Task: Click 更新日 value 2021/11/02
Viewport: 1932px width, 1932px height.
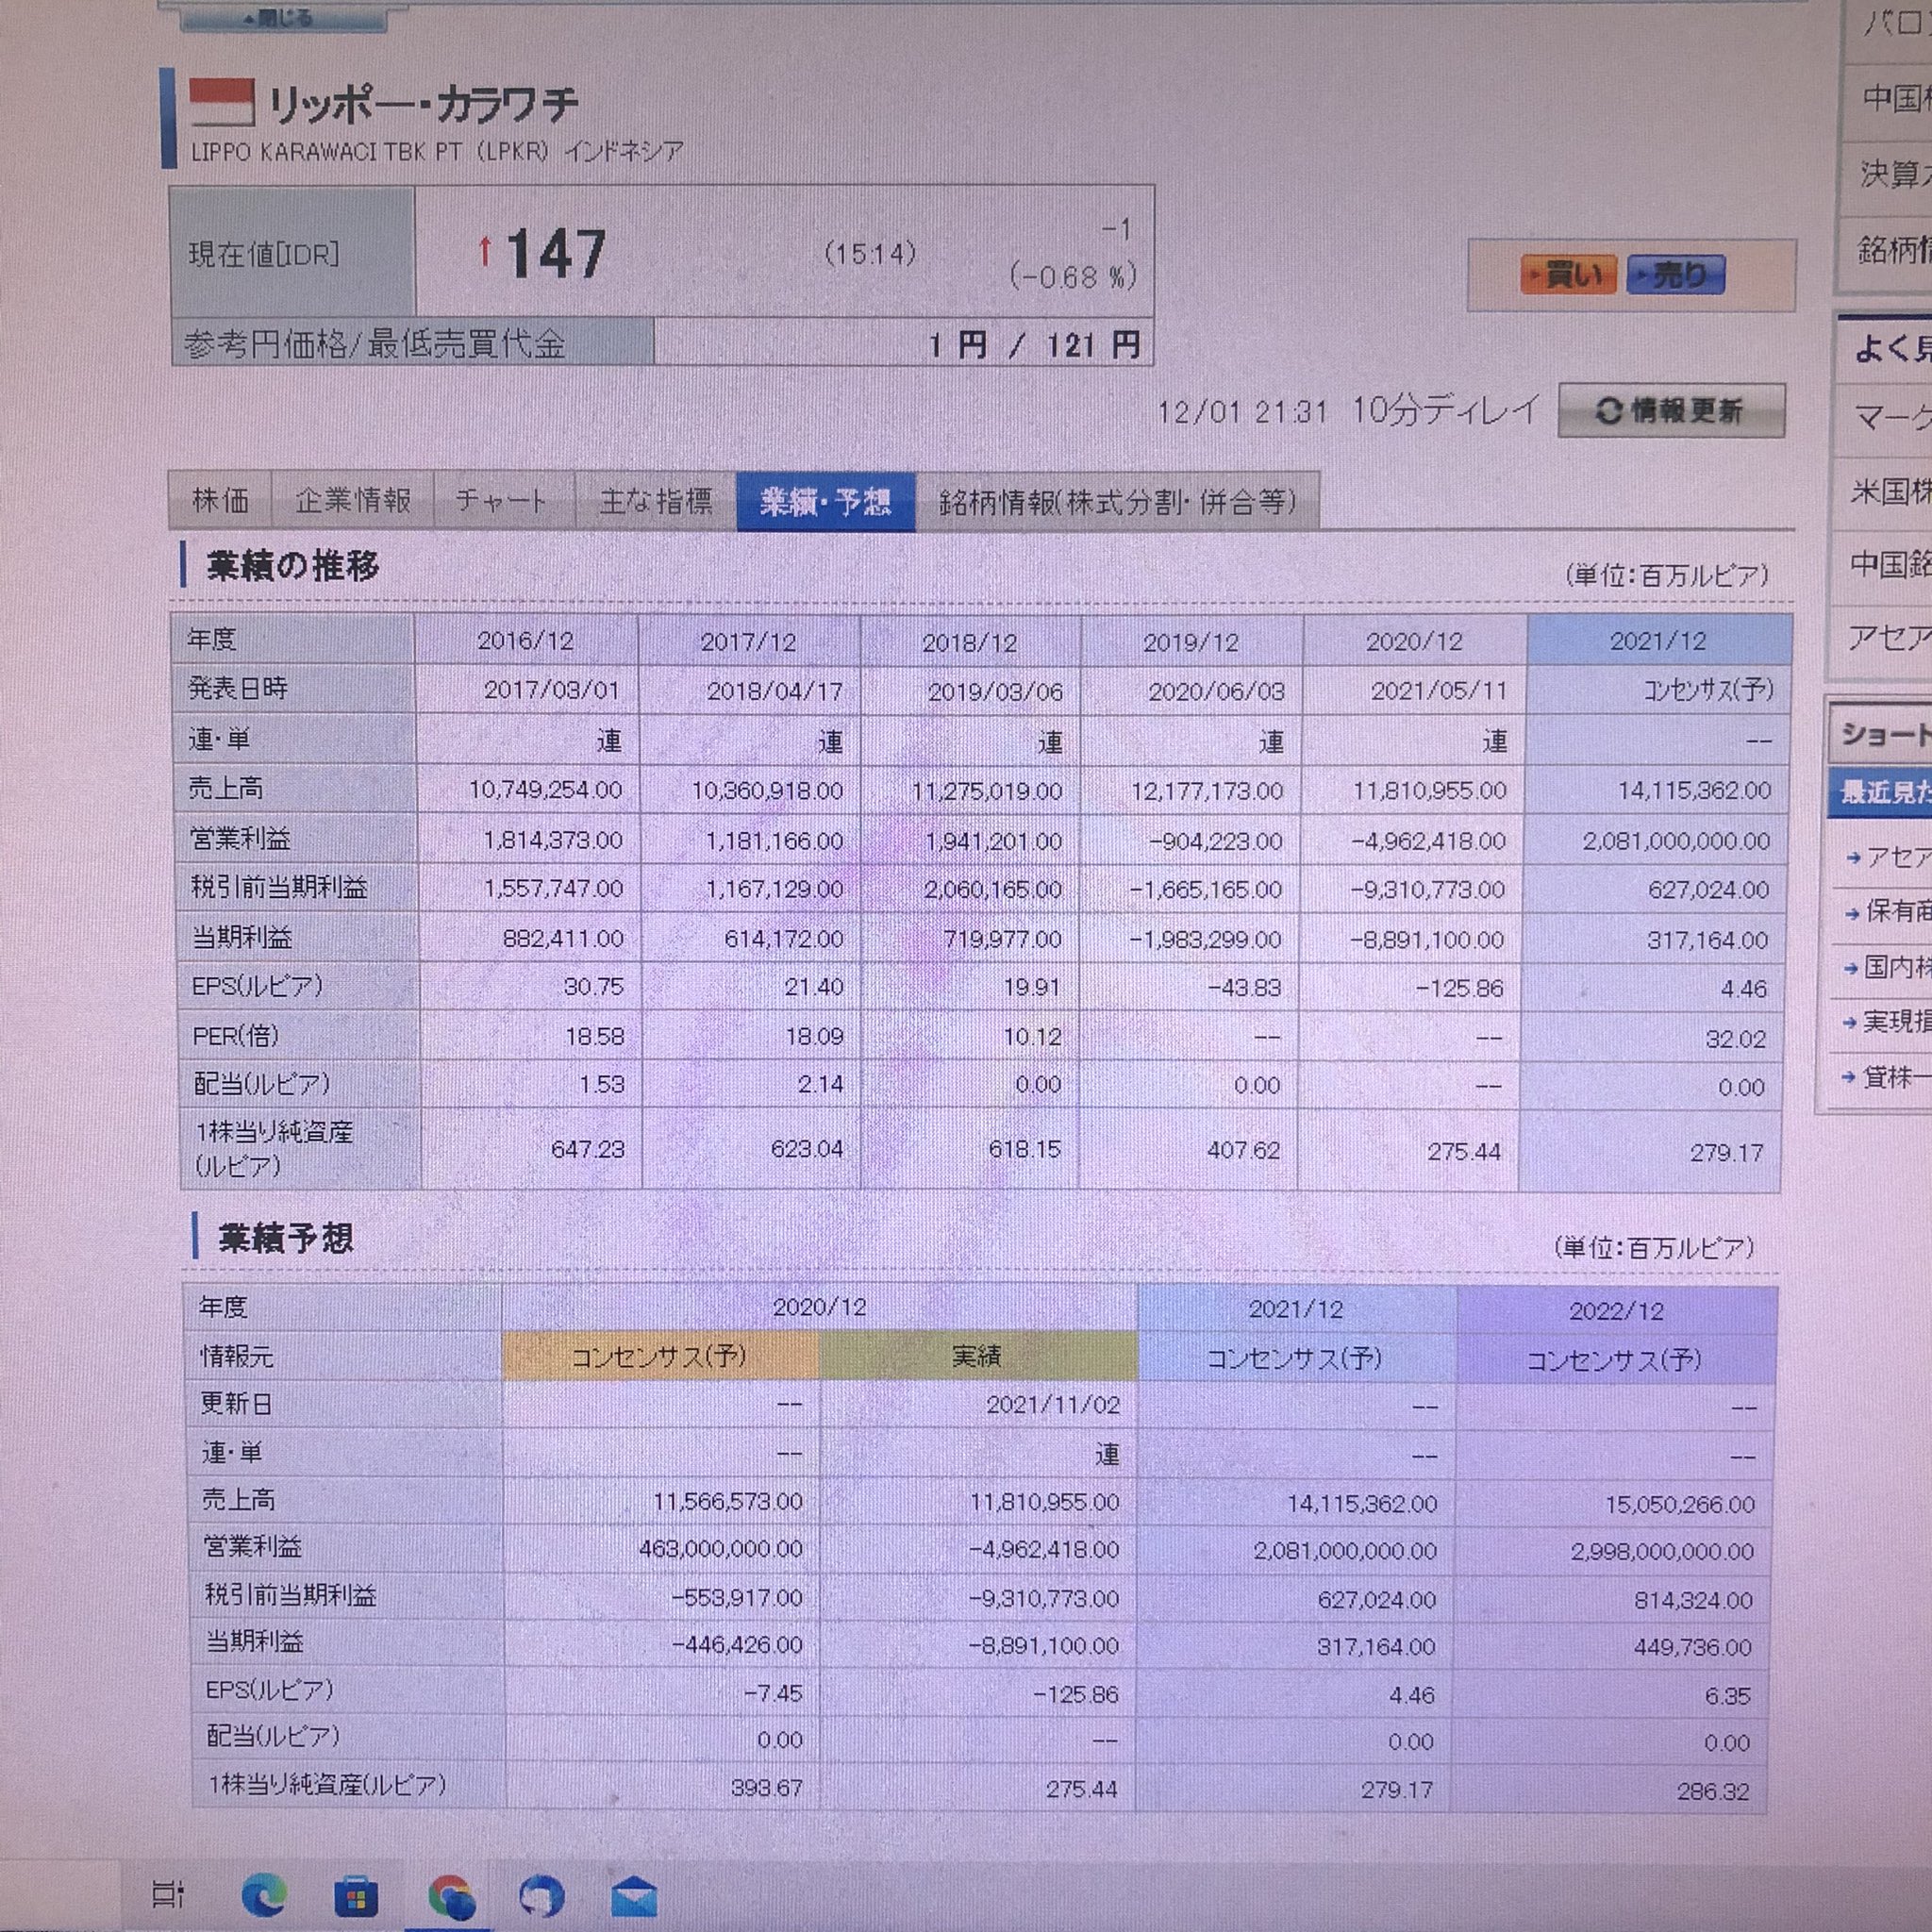Action: pos(1053,1405)
